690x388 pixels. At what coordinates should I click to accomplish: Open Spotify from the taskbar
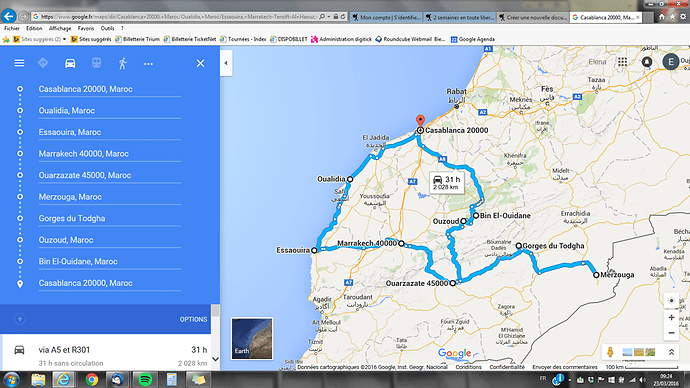pos(145,380)
